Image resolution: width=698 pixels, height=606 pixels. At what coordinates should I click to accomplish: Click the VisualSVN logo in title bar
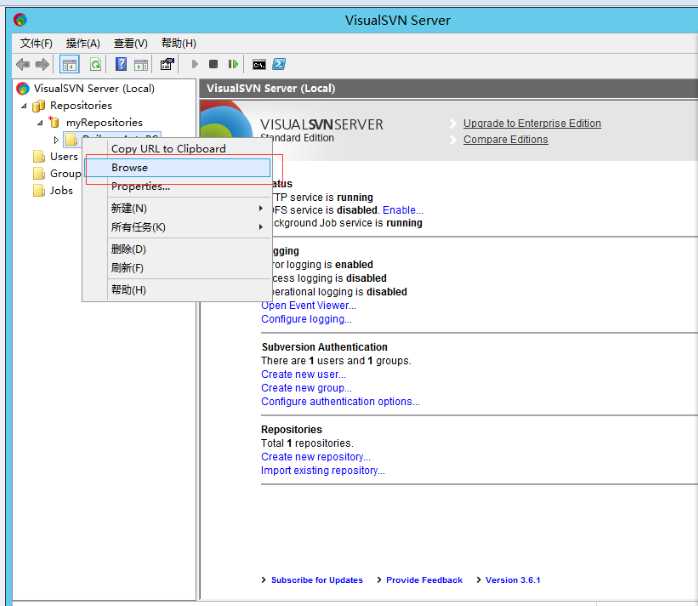pos(20,20)
